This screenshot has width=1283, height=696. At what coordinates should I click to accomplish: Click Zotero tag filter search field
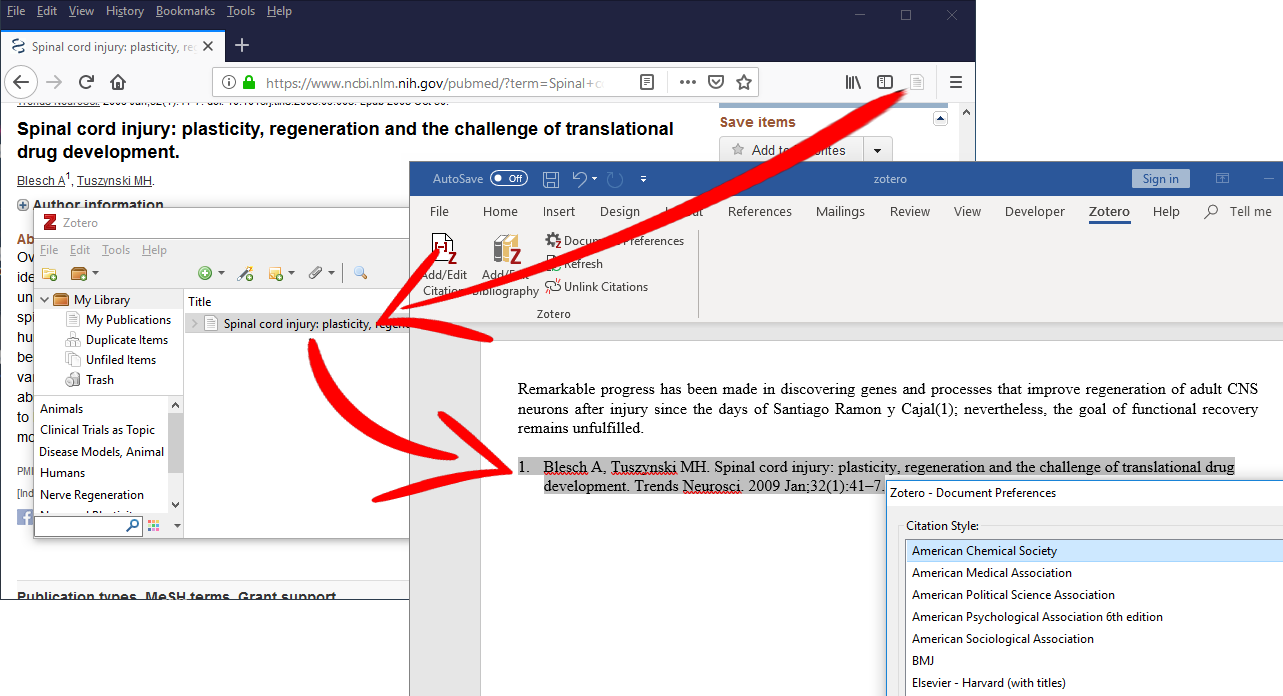click(x=88, y=525)
